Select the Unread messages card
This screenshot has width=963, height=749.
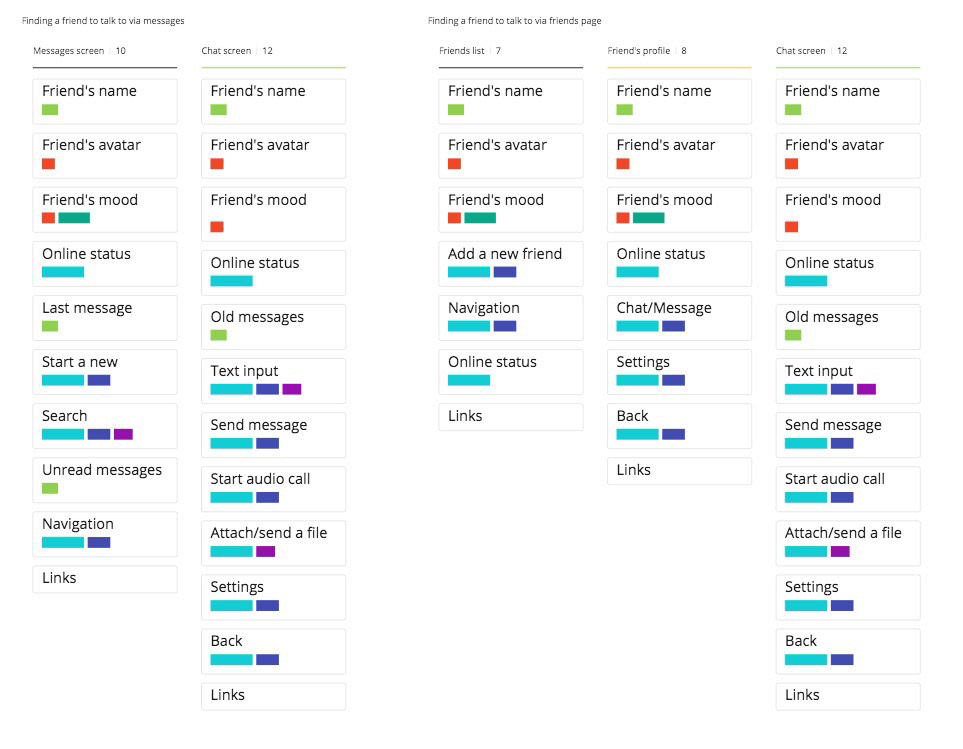105,479
